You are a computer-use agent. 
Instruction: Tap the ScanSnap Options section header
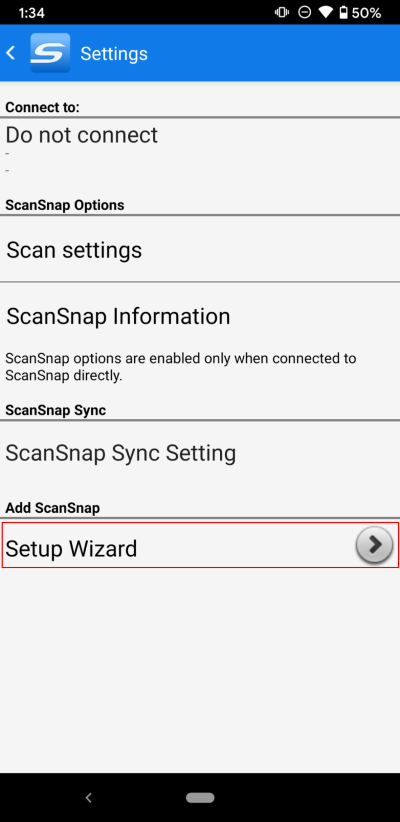64,204
